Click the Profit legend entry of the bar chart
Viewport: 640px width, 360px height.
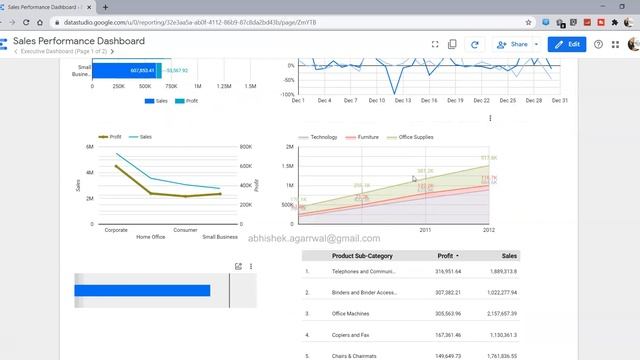[x=187, y=101]
